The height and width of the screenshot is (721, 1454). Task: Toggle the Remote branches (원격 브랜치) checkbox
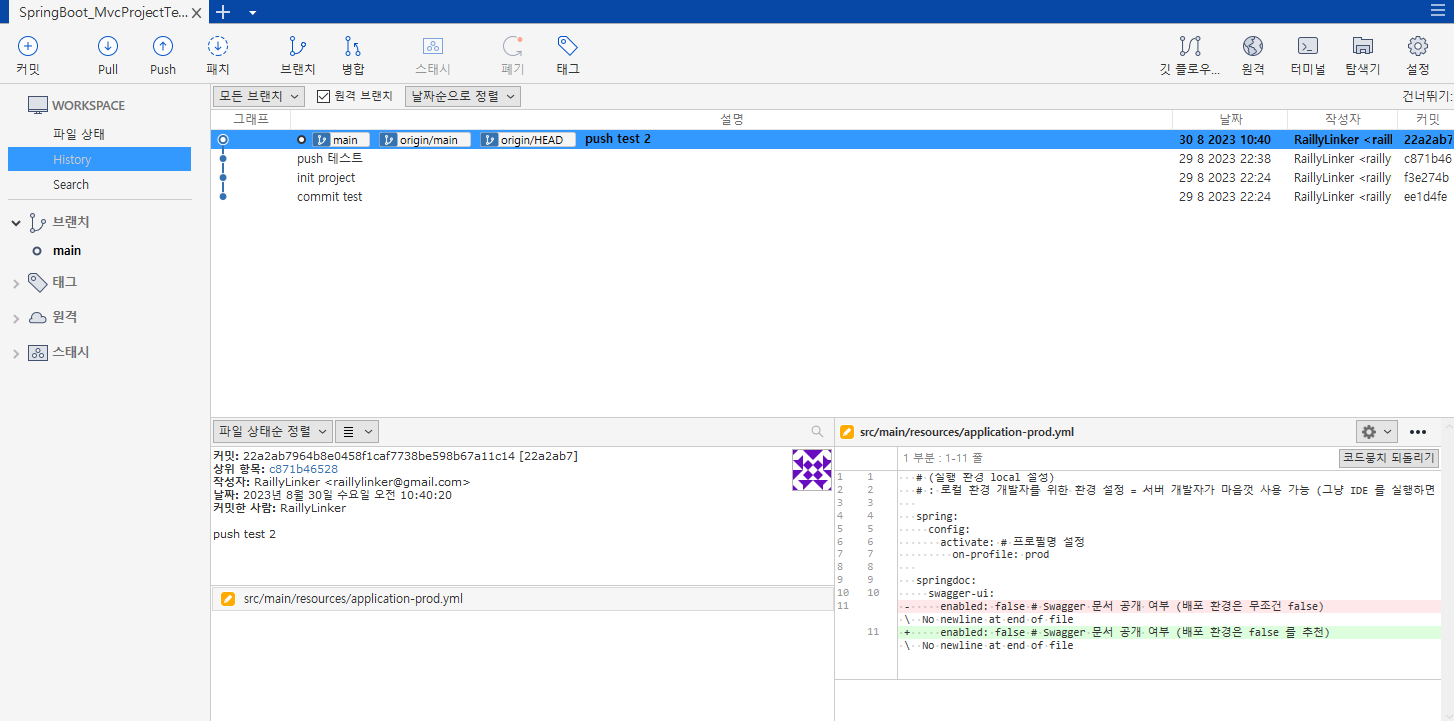[323, 96]
